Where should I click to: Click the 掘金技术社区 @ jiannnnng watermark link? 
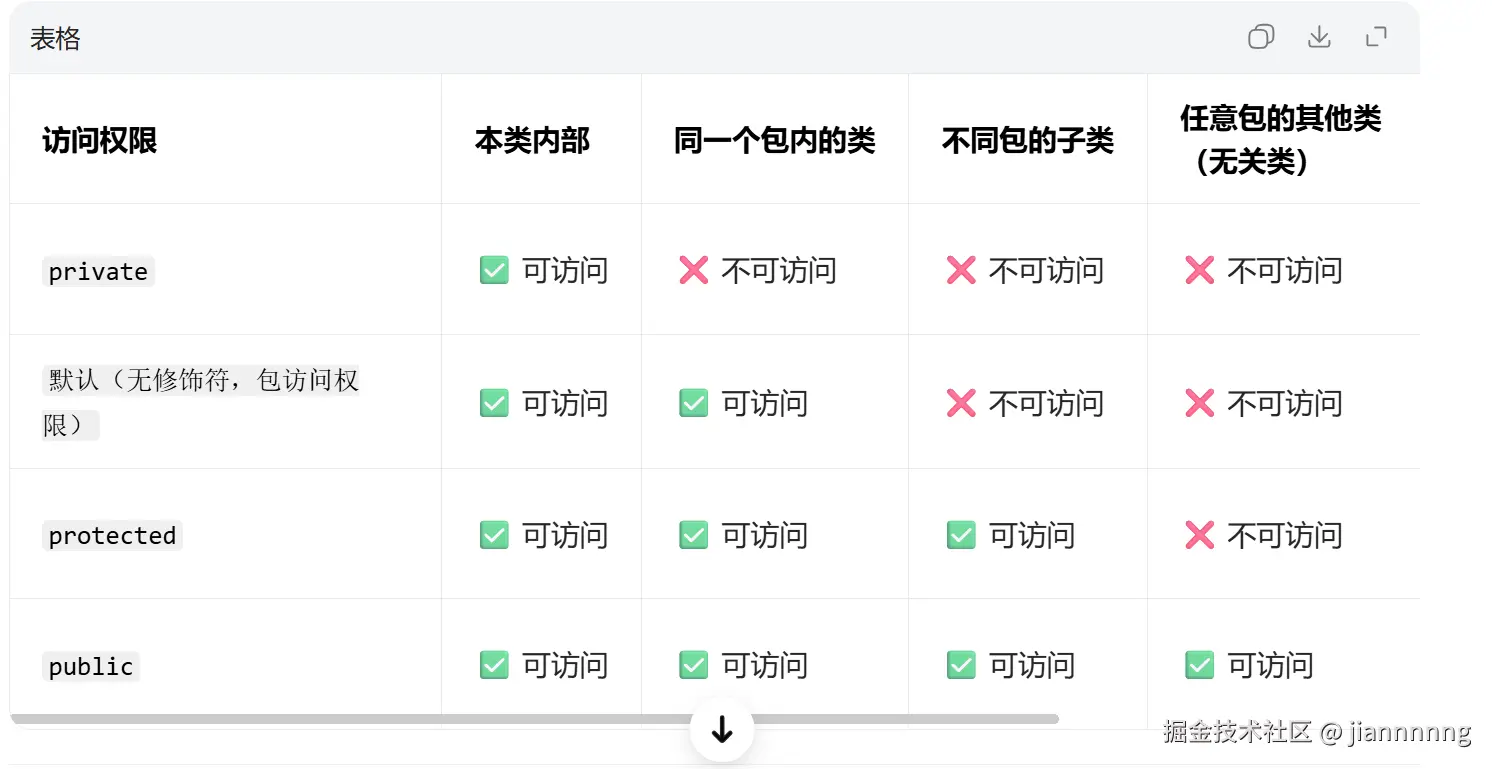[x=1316, y=733]
